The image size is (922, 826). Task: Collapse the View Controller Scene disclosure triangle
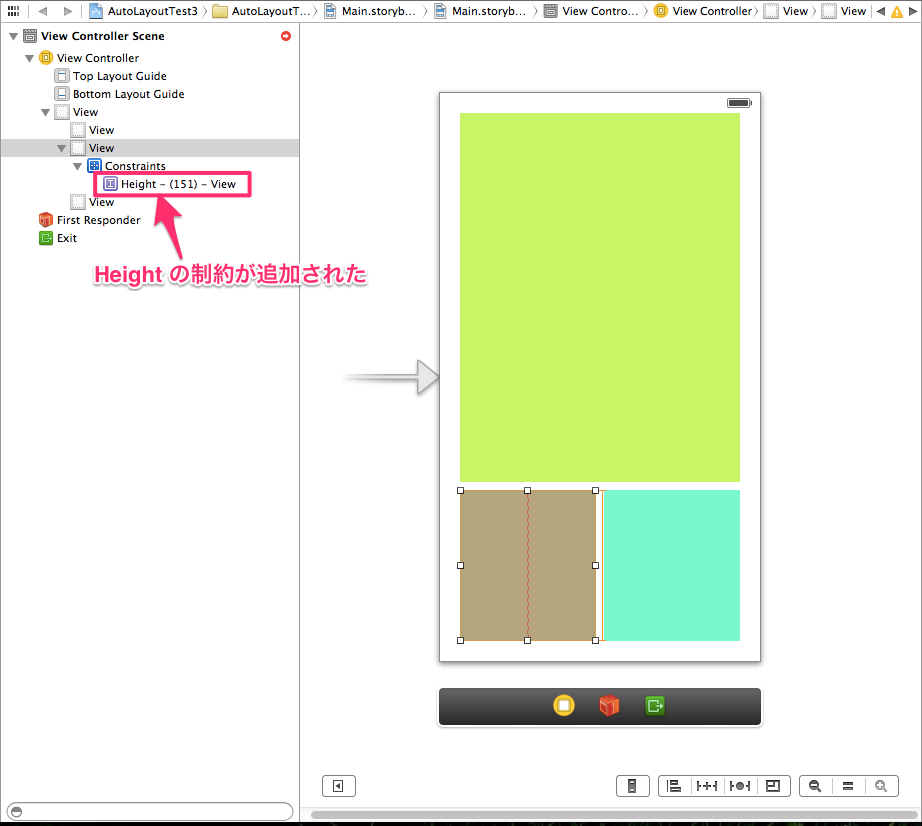point(14,35)
